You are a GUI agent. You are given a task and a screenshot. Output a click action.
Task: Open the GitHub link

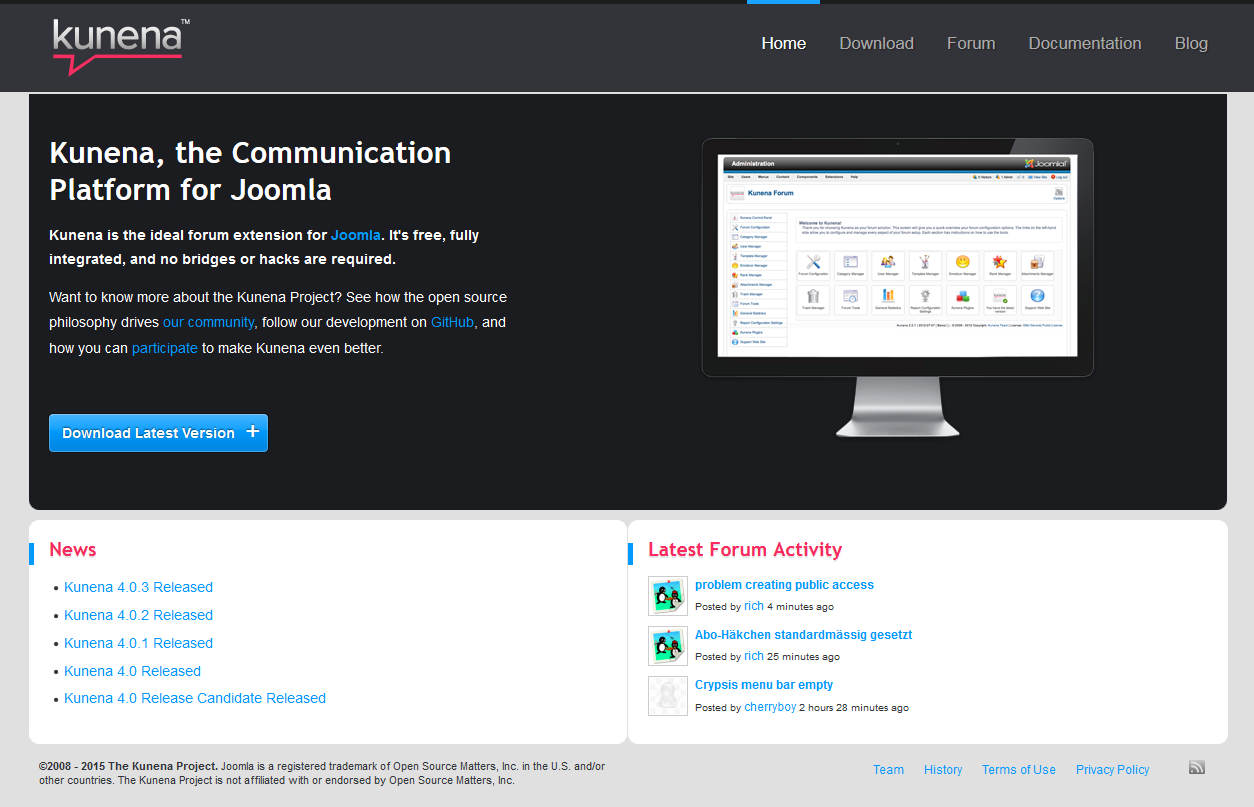[452, 322]
